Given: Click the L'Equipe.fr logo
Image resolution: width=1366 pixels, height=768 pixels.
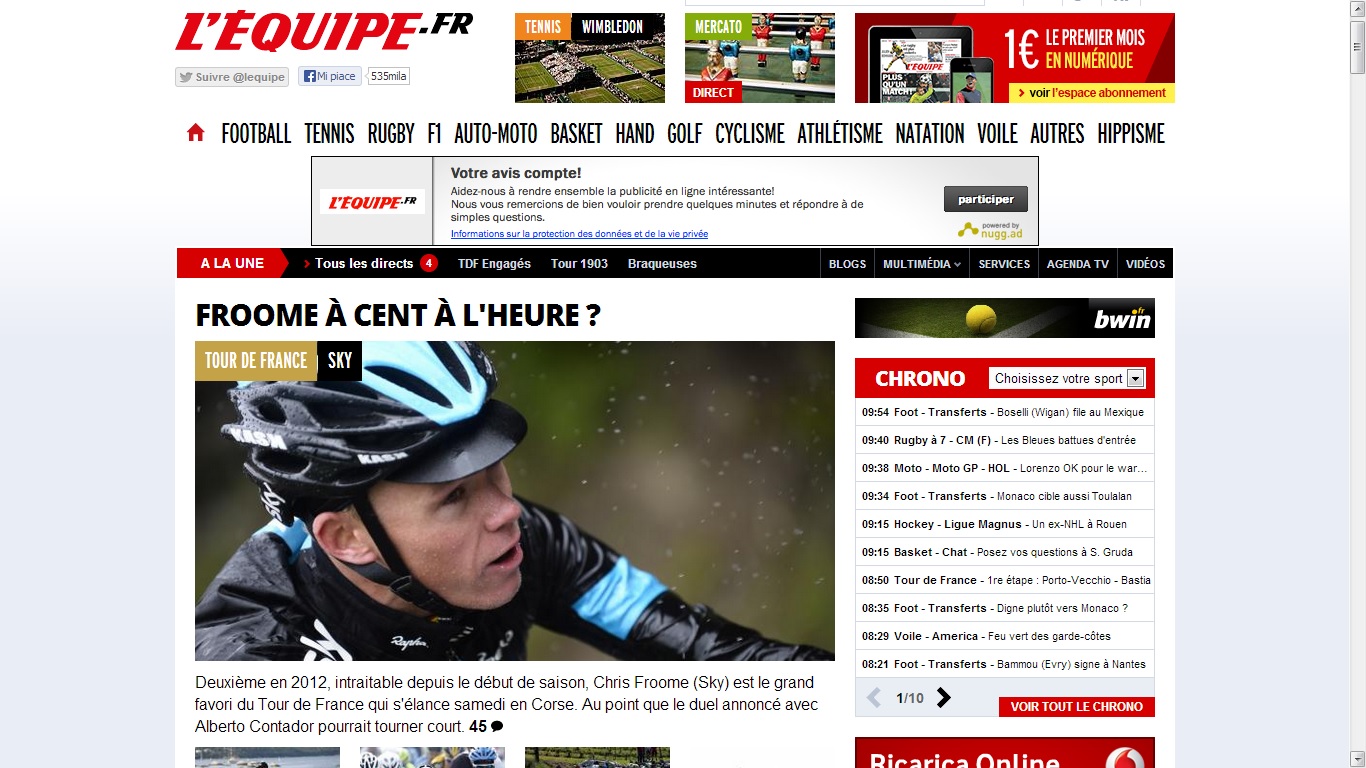Looking at the screenshot, I should coord(324,32).
